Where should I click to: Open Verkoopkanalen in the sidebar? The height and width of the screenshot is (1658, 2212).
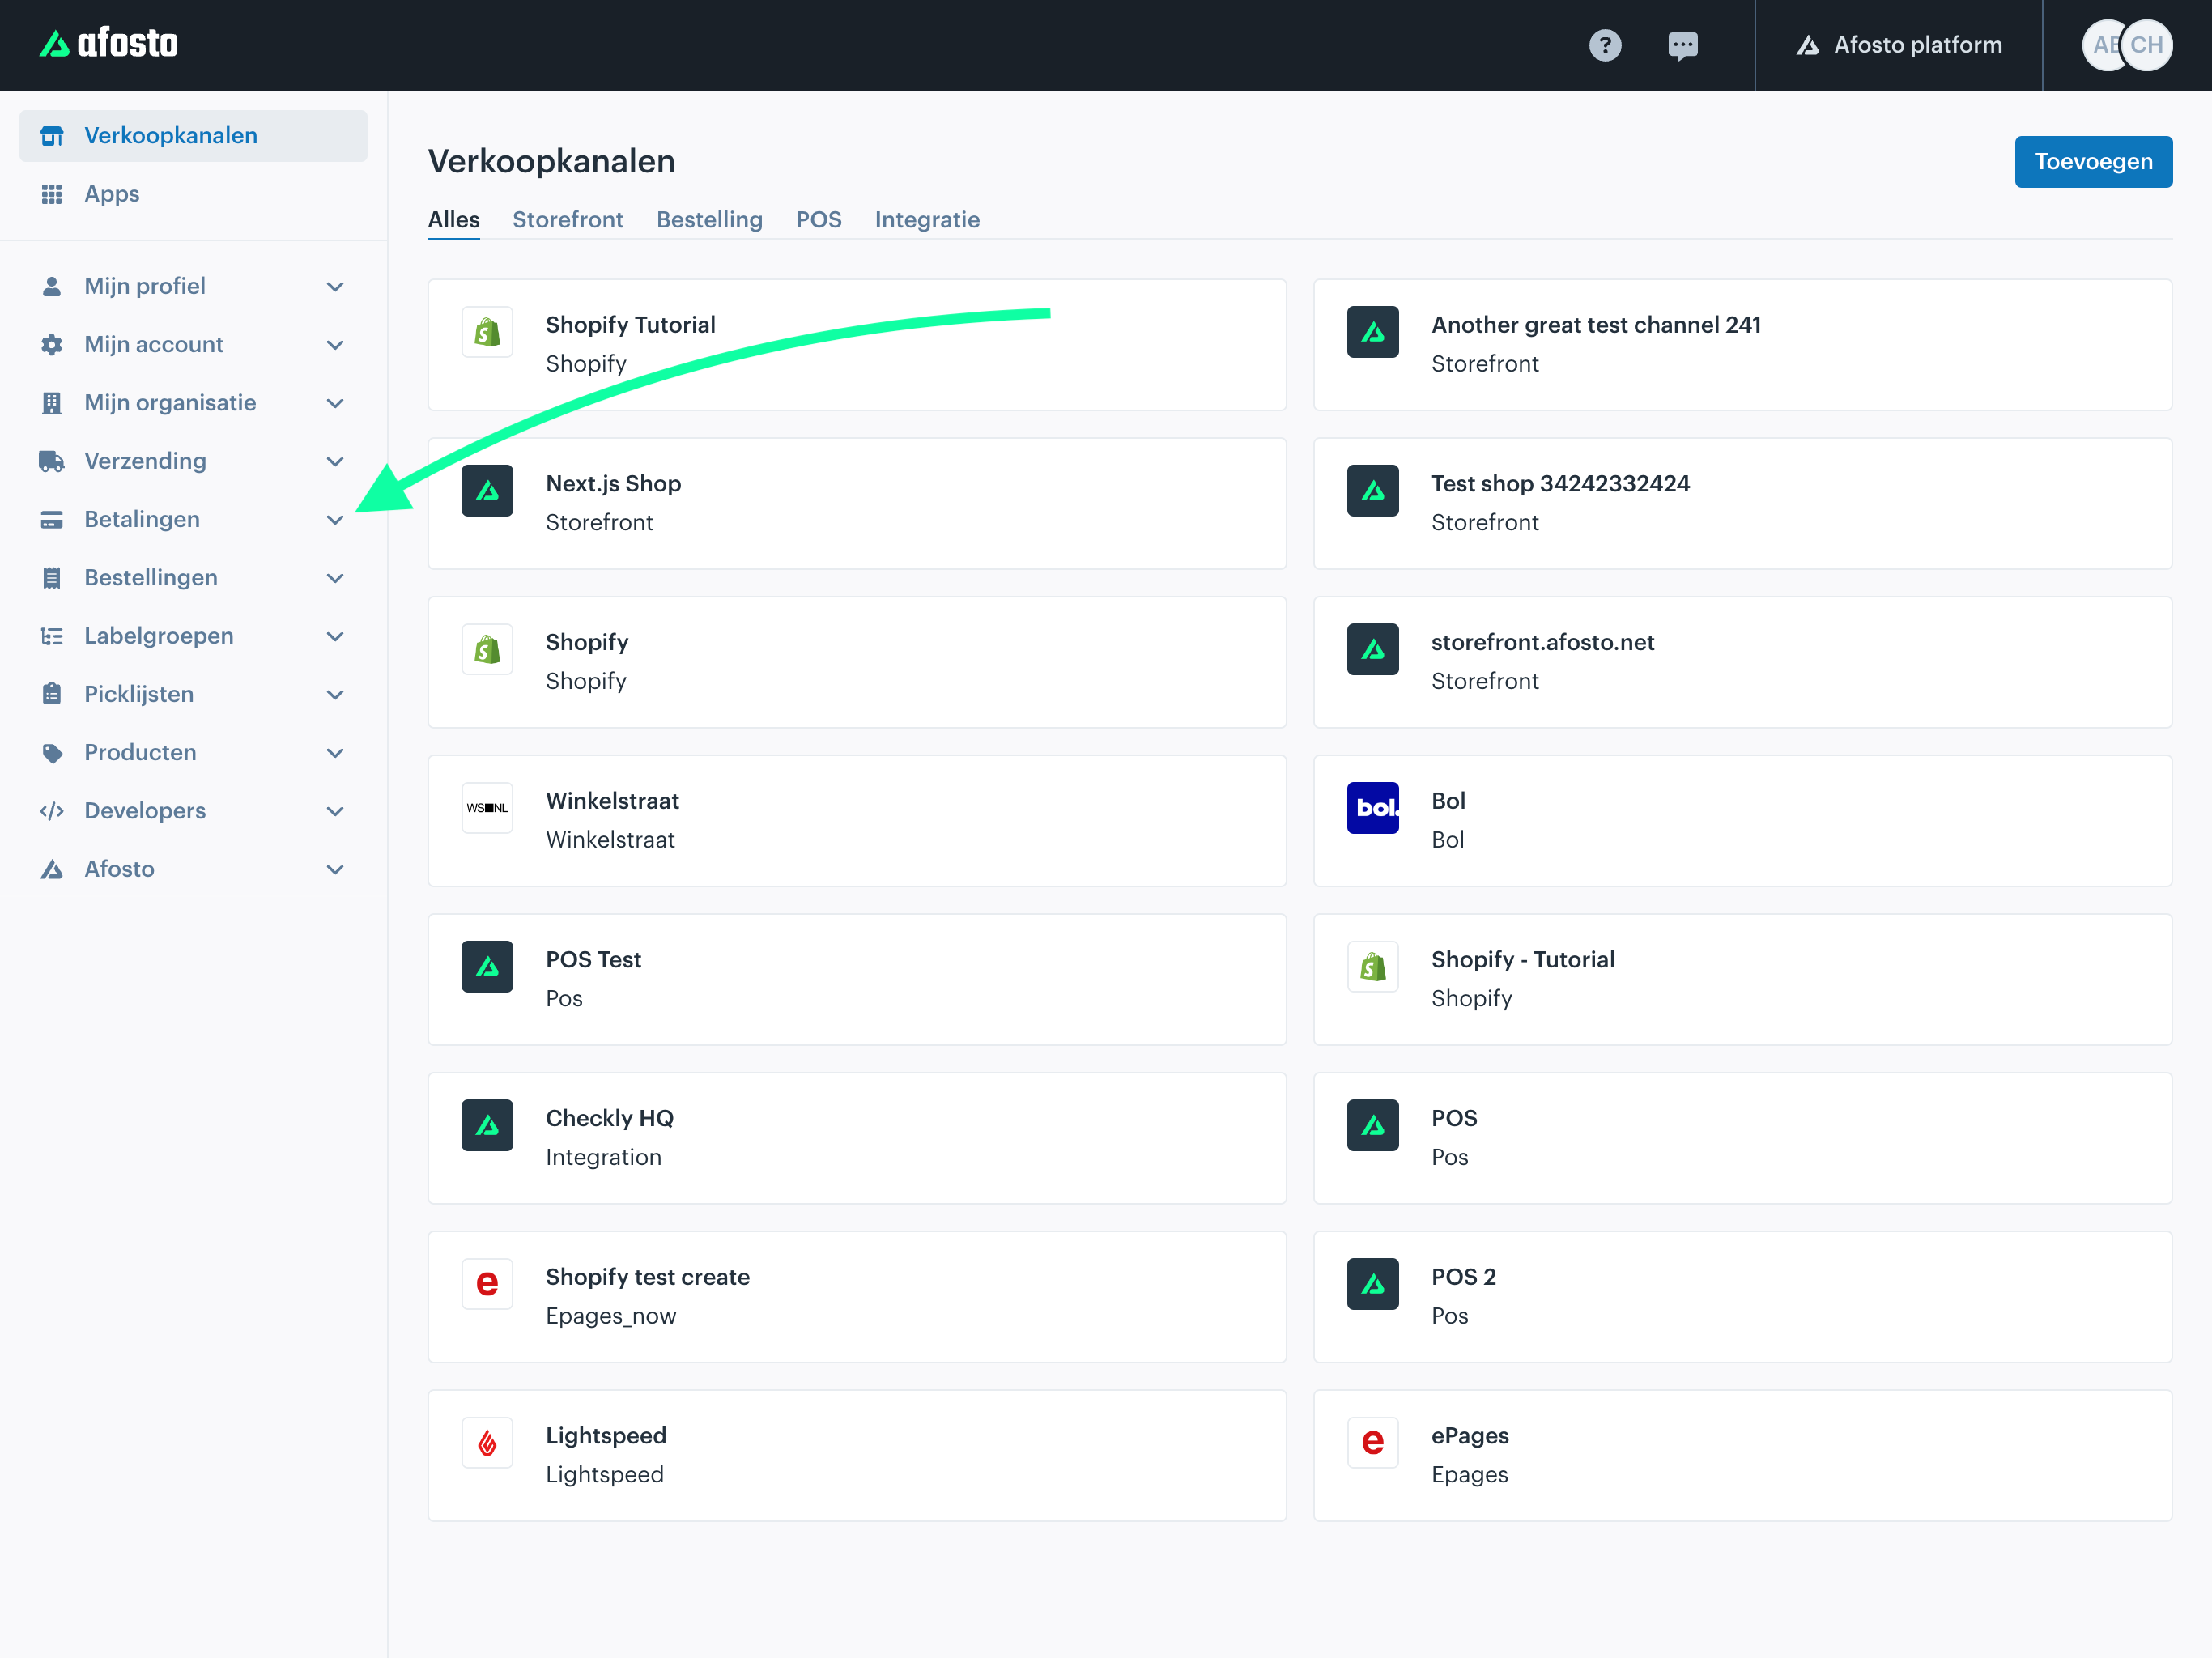pos(193,136)
